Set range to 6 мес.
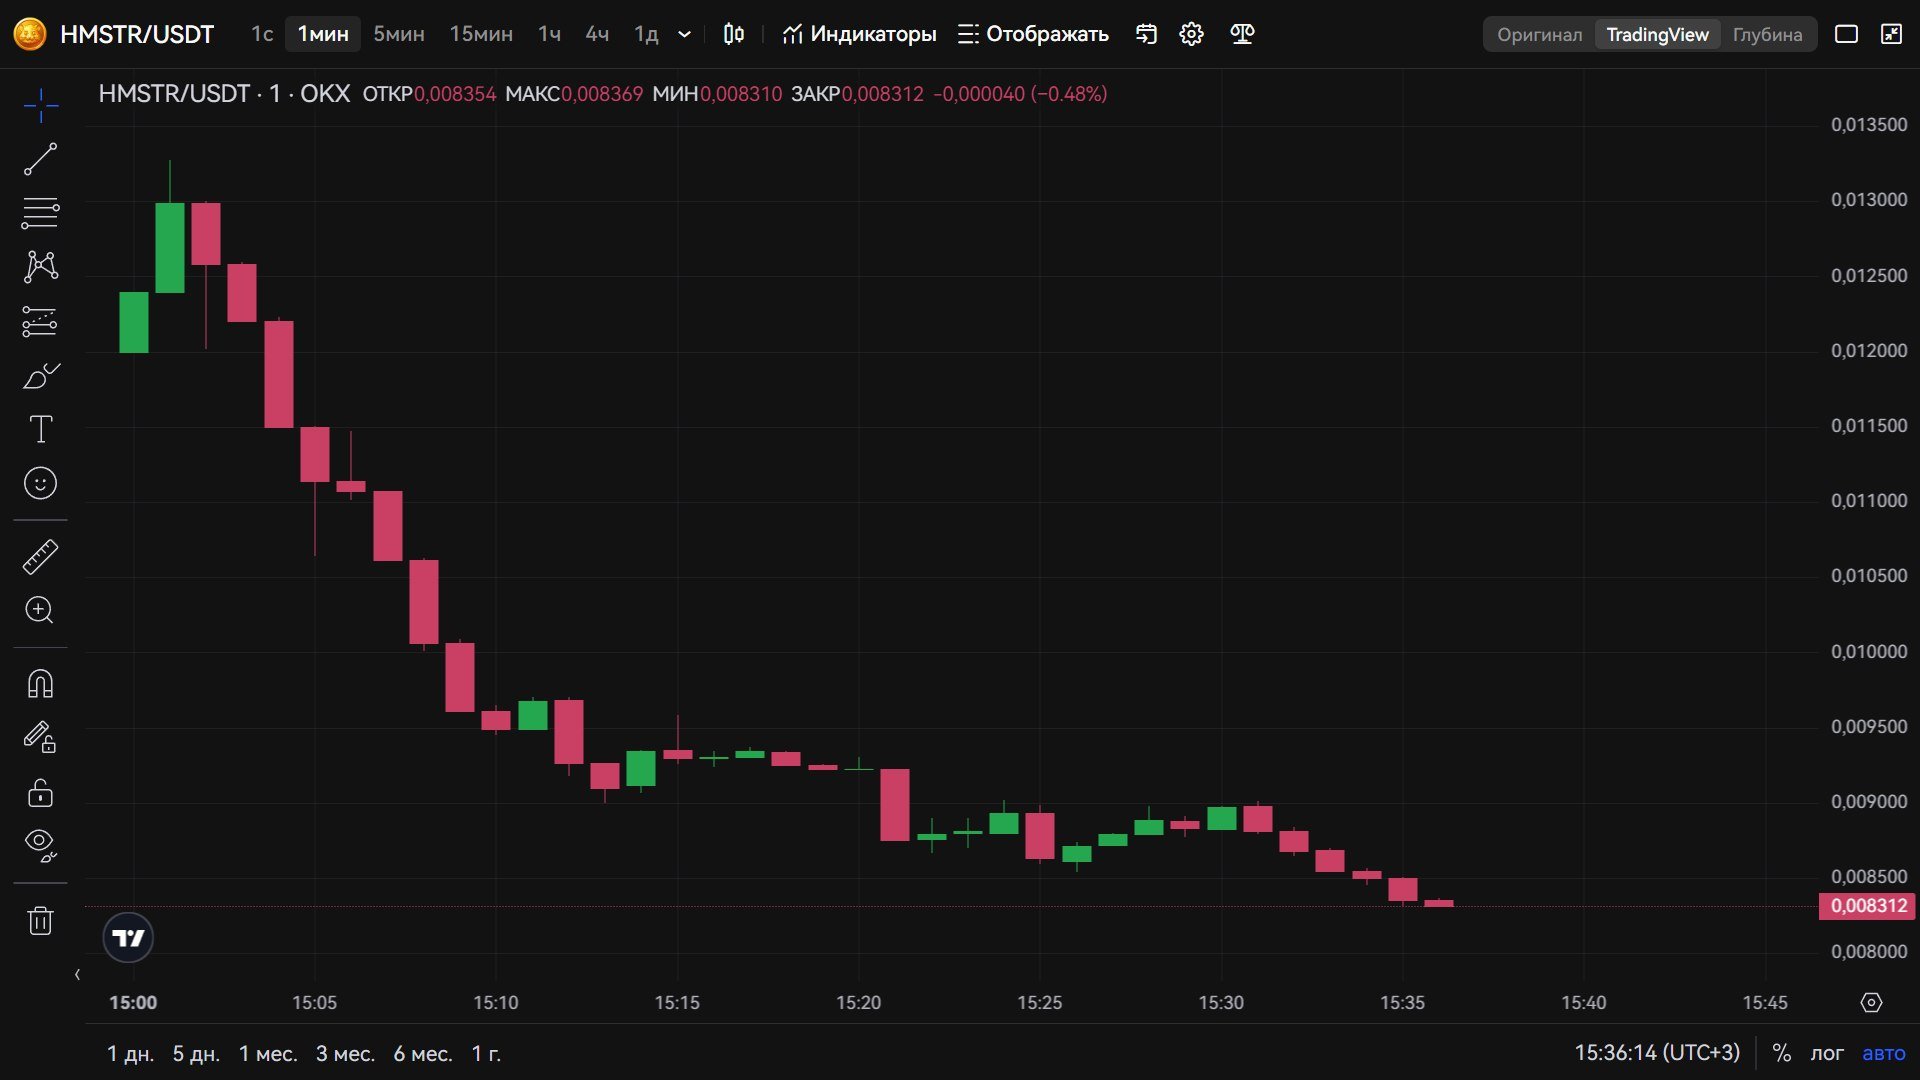The image size is (1920, 1080). pyautogui.click(x=423, y=1053)
